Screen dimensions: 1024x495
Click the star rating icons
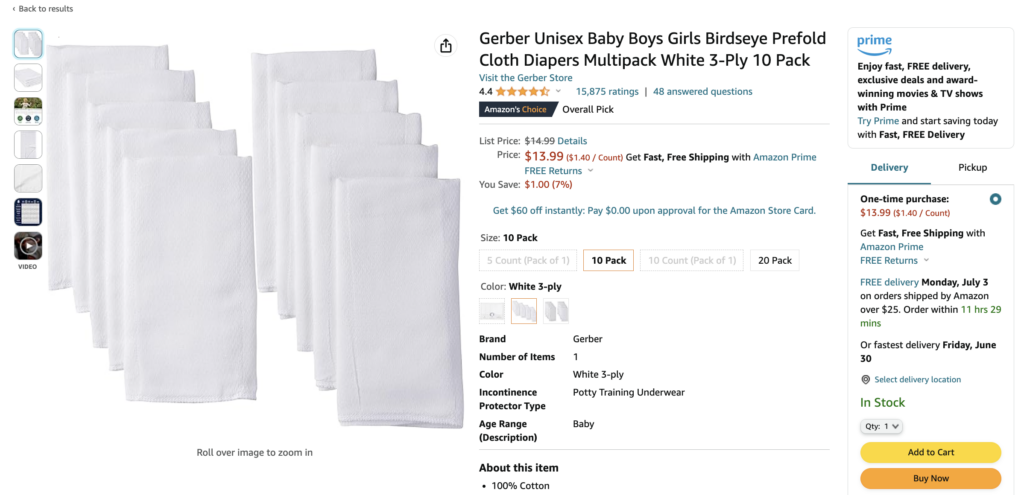tap(522, 92)
